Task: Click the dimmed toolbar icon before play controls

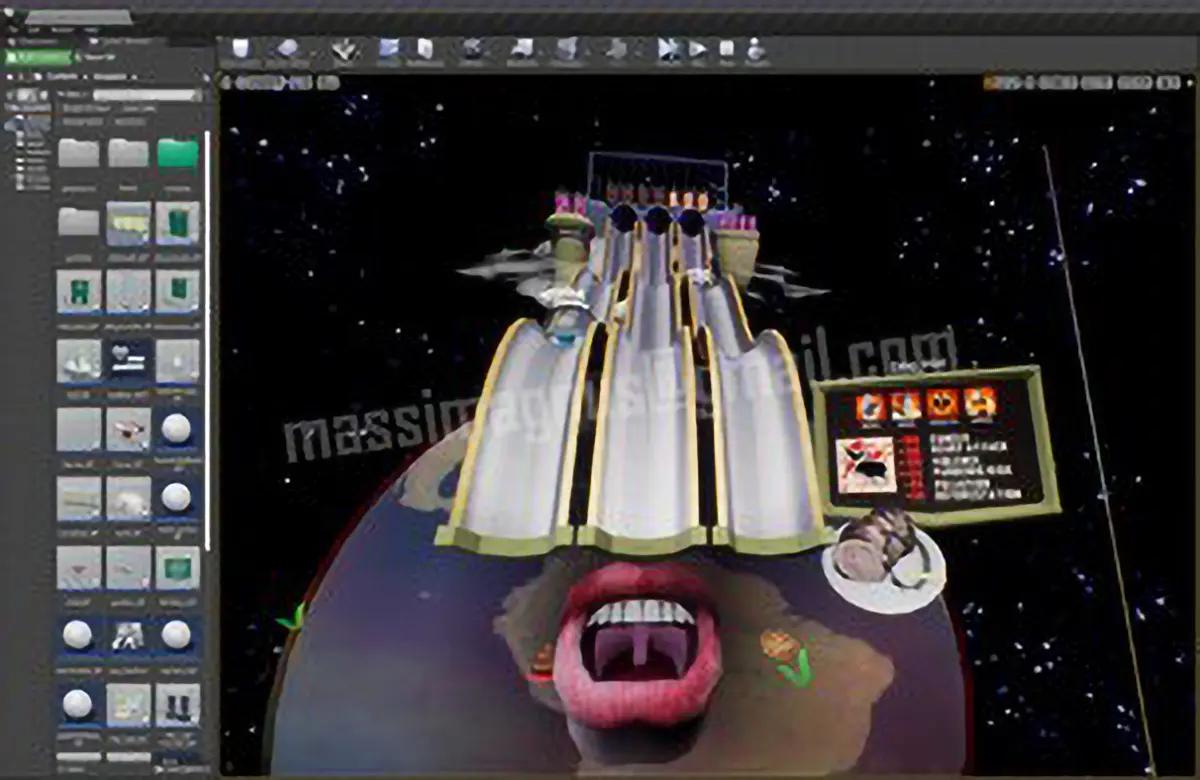Action: [617, 50]
